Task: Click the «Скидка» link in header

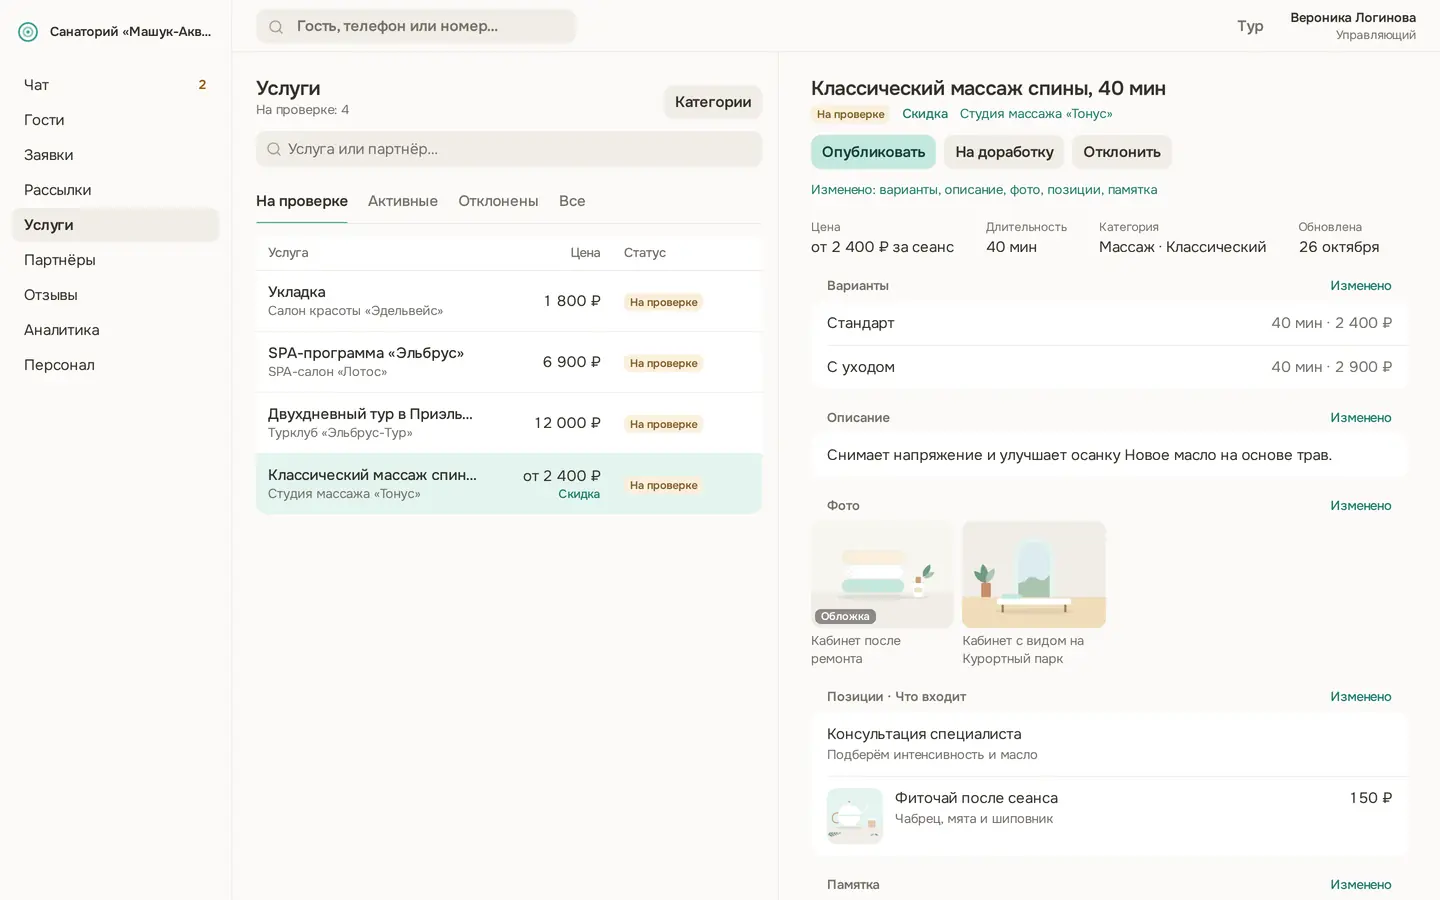Action: point(925,114)
